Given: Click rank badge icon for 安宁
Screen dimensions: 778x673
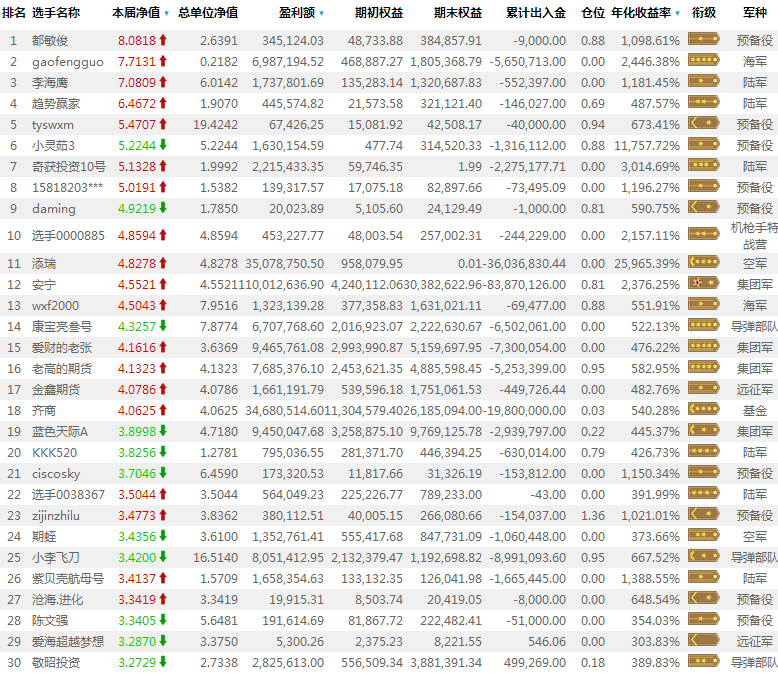Looking at the screenshot, I should pyautogui.click(x=704, y=283).
